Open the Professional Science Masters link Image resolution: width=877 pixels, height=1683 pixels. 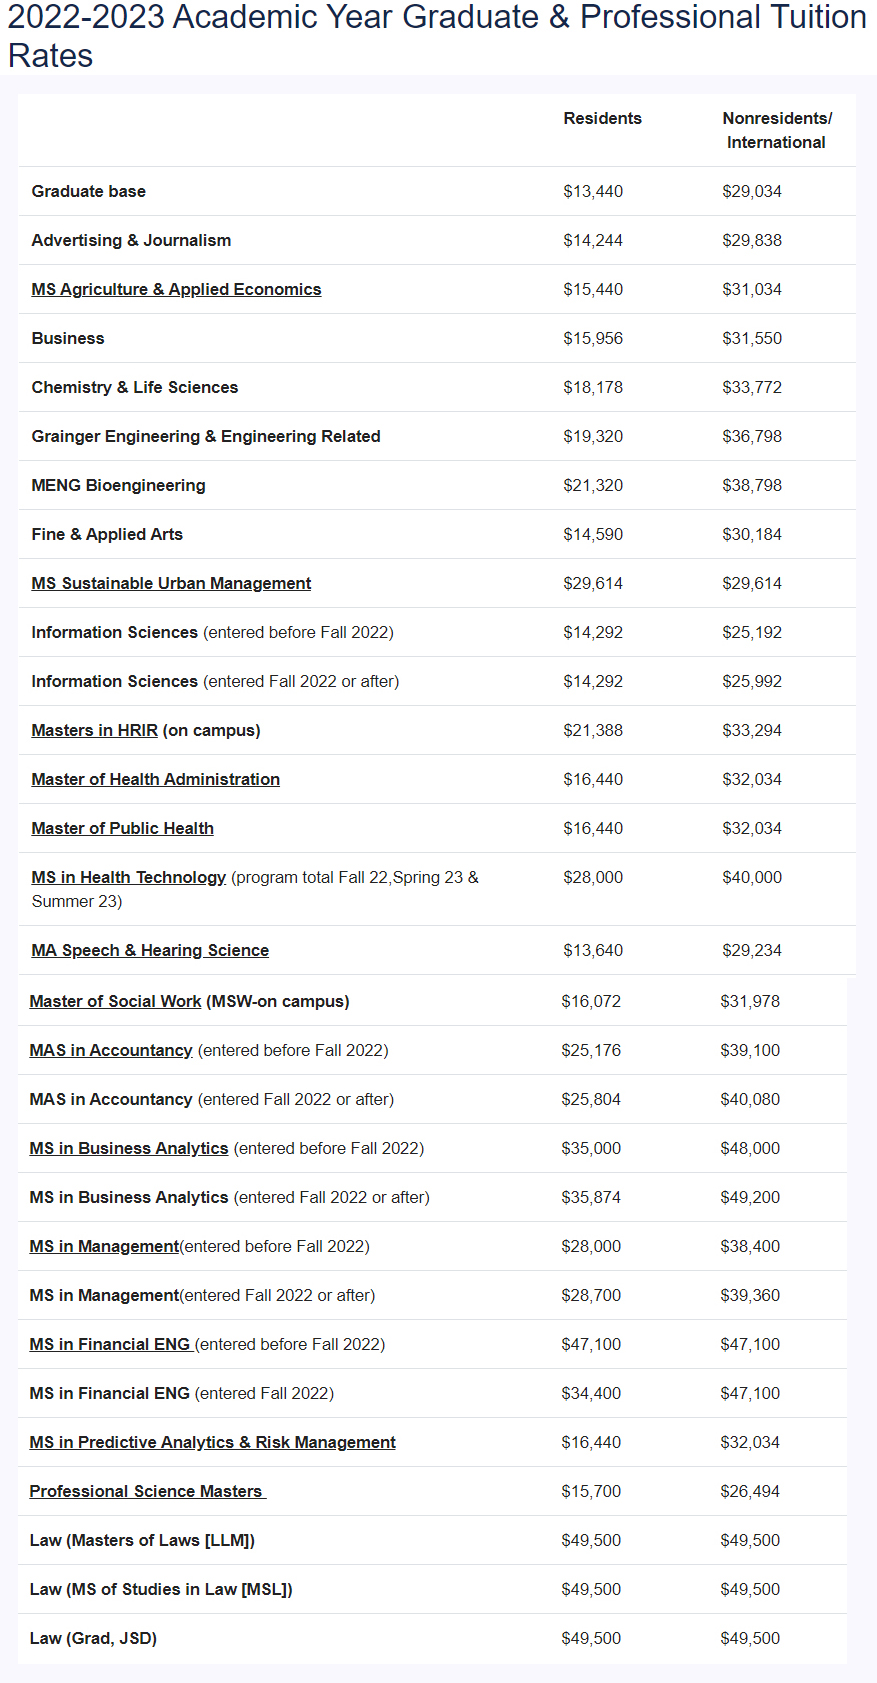(146, 1491)
